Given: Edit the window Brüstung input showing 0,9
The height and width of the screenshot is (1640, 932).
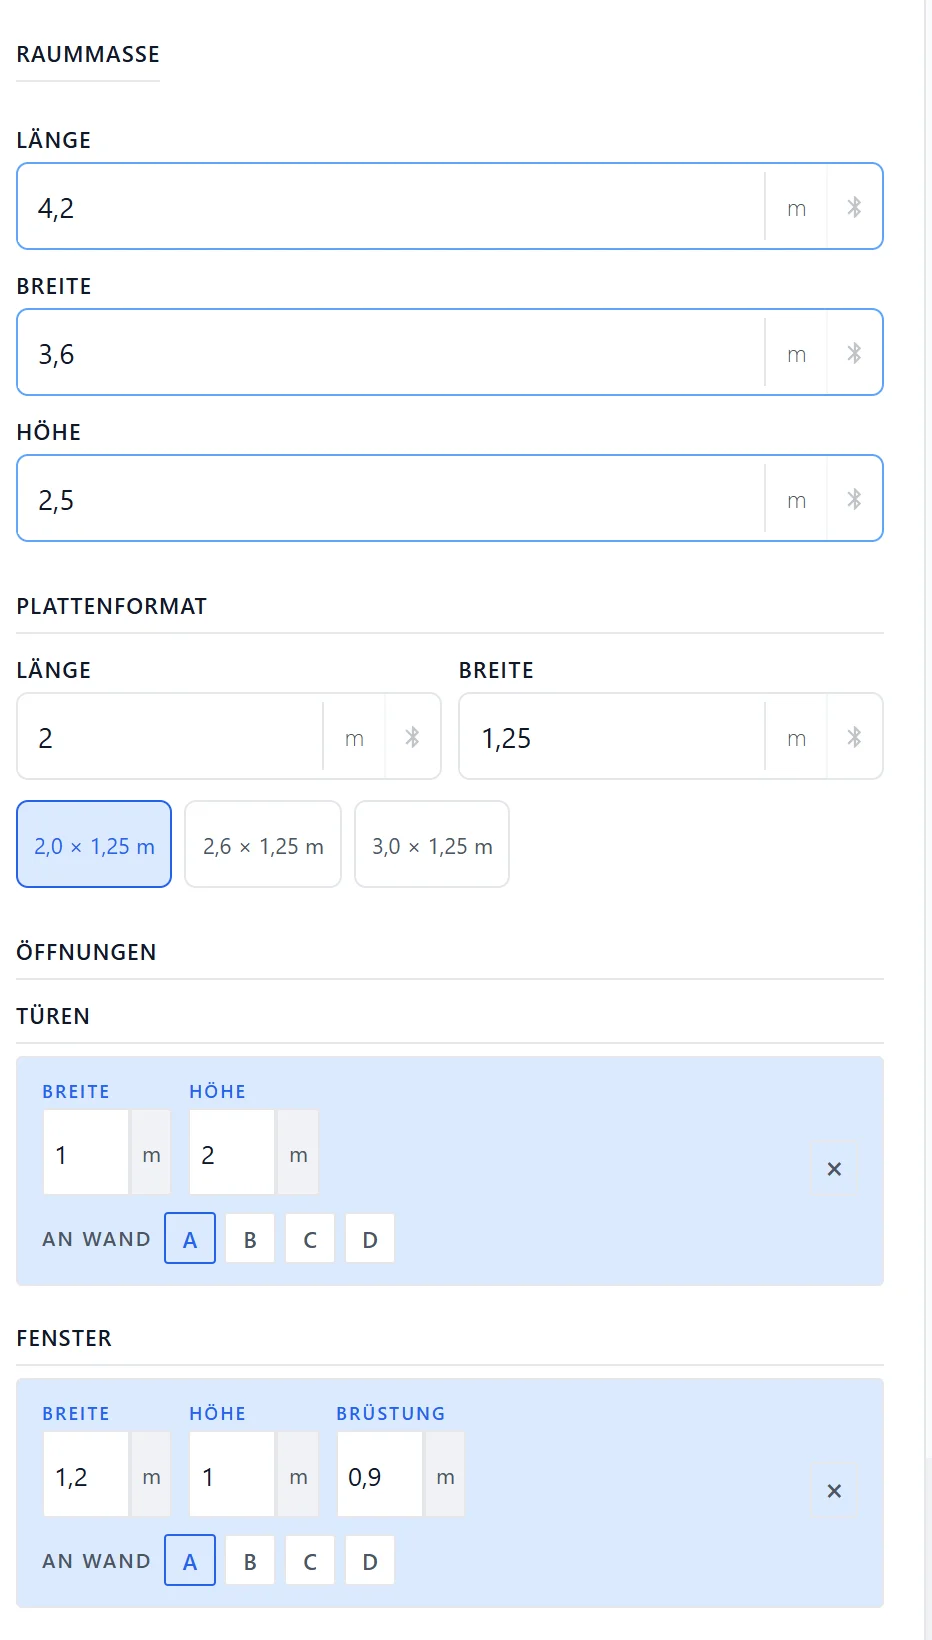Looking at the screenshot, I should 379,1475.
